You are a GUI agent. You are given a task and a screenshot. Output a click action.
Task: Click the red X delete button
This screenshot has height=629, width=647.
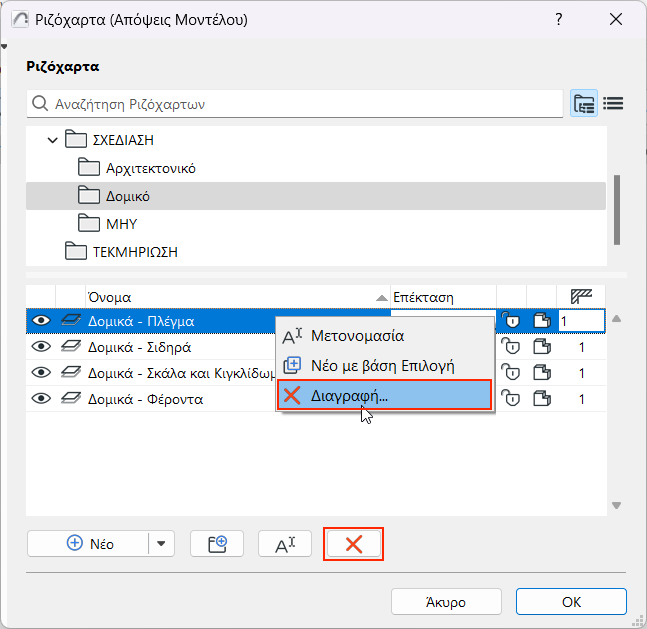pyautogui.click(x=353, y=544)
